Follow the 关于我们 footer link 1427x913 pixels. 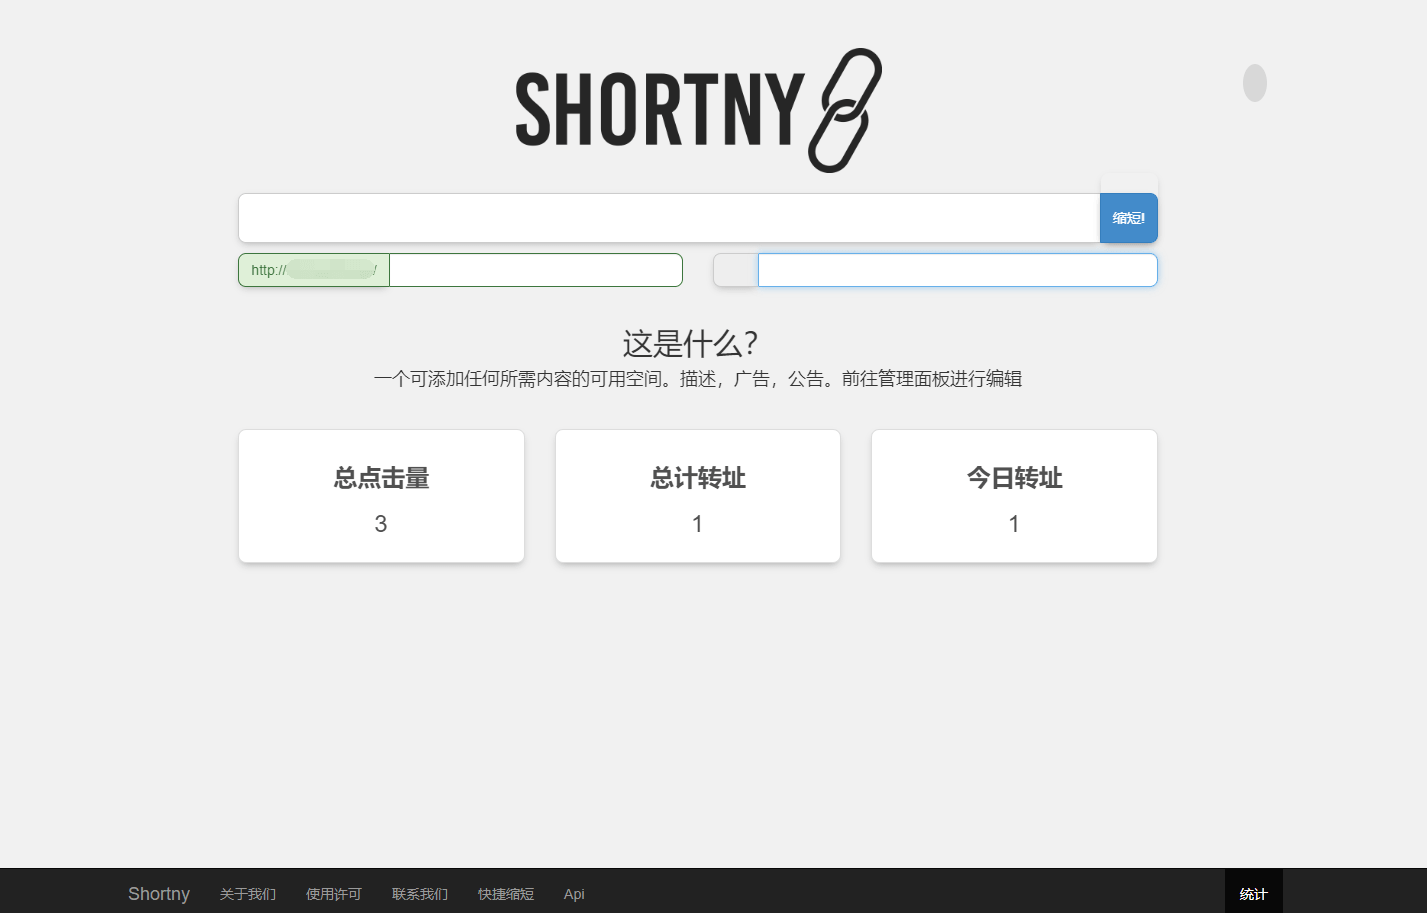point(247,894)
